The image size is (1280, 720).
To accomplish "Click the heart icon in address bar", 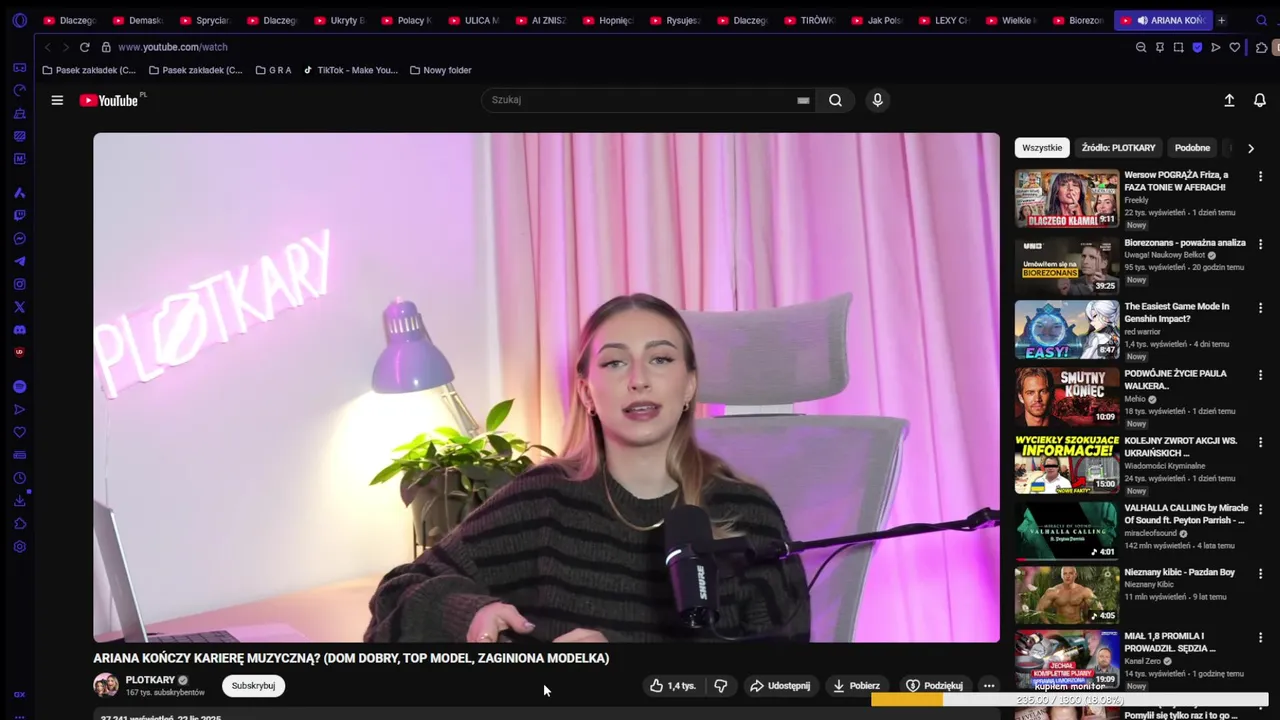I will pyautogui.click(x=1235, y=47).
